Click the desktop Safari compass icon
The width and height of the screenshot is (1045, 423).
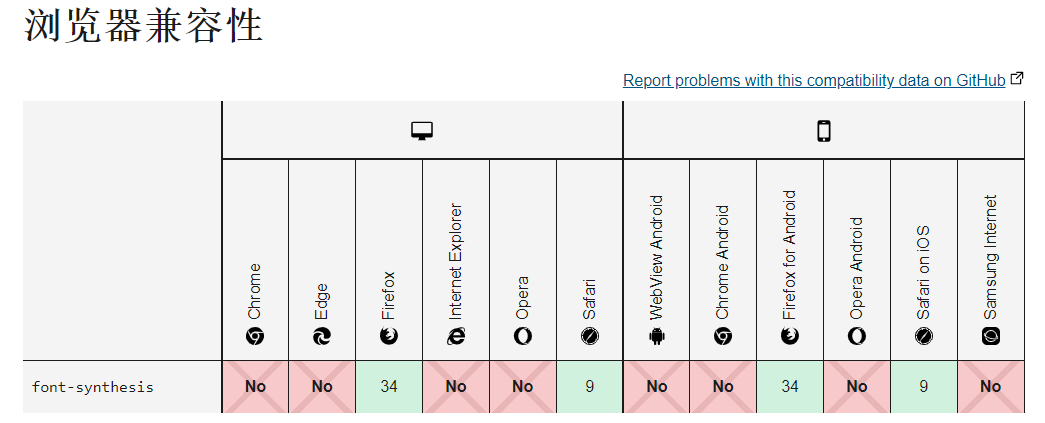590,337
